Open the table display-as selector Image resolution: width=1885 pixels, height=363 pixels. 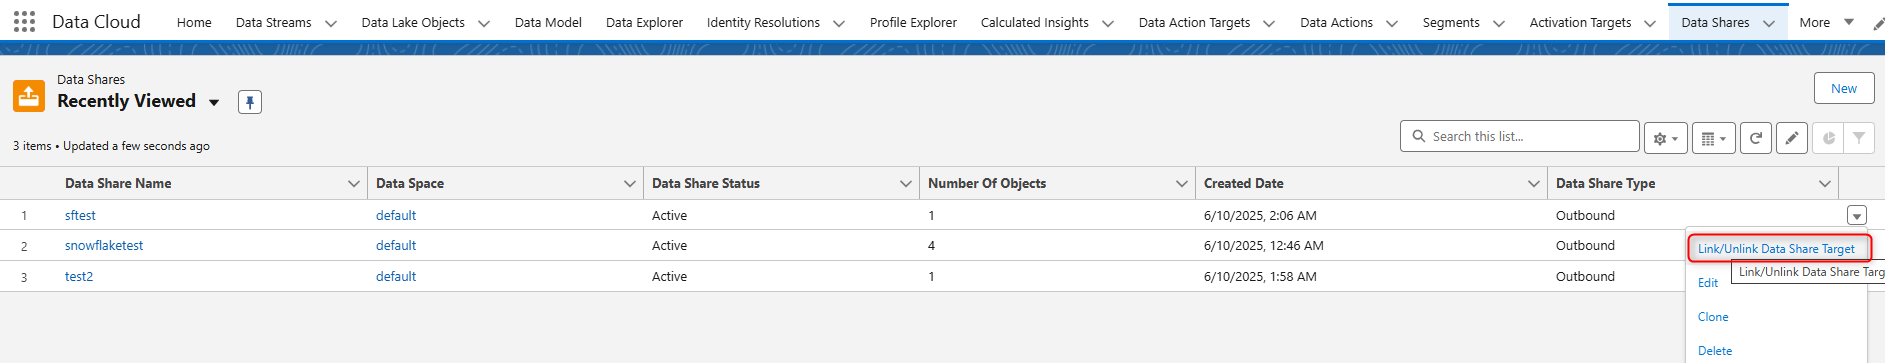[x=1713, y=138]
